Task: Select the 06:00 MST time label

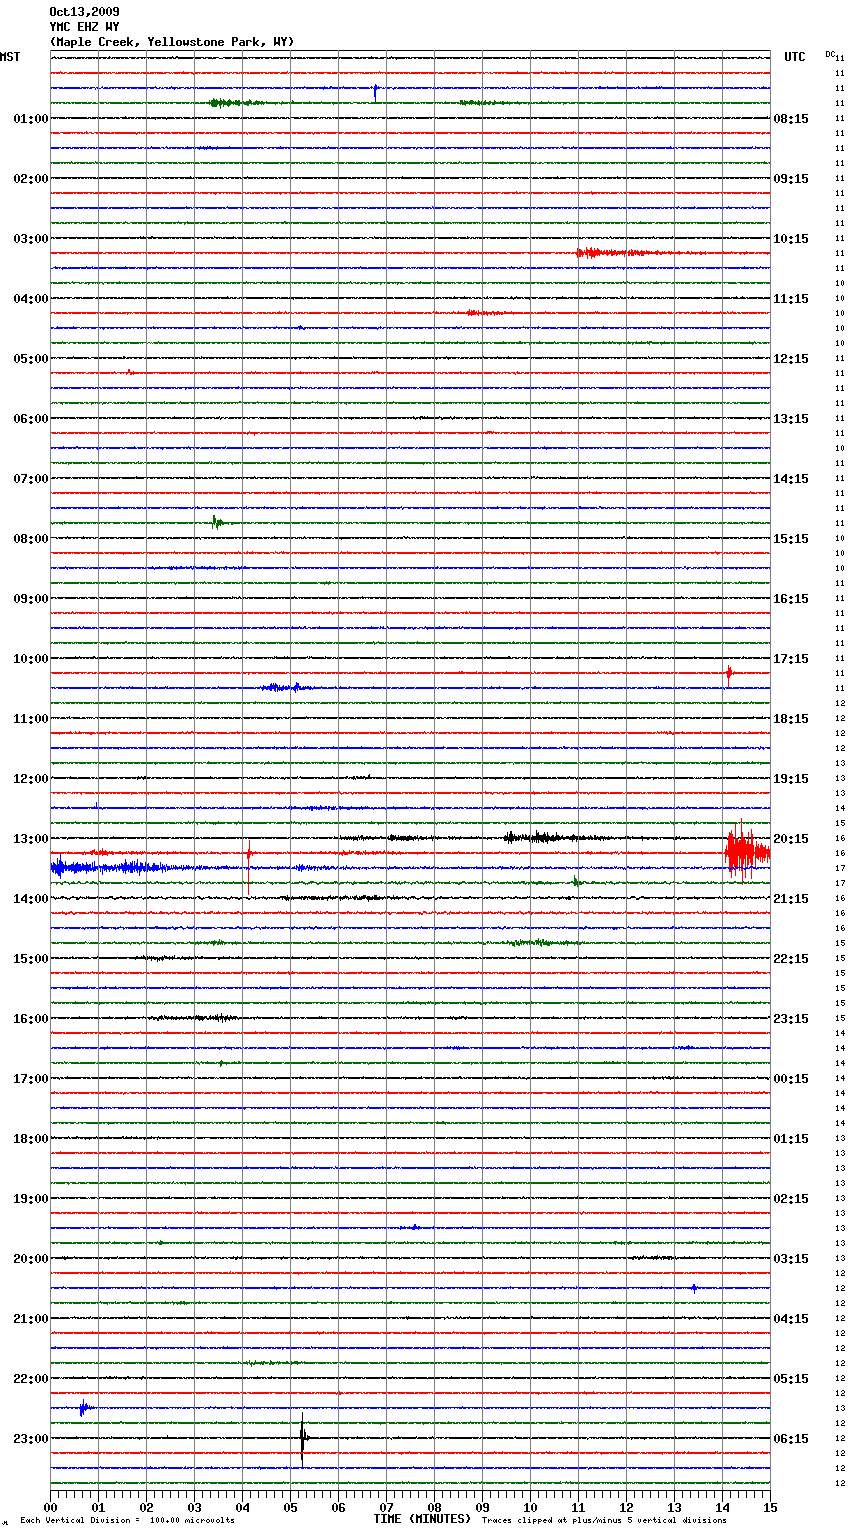Action: [31, 419]
